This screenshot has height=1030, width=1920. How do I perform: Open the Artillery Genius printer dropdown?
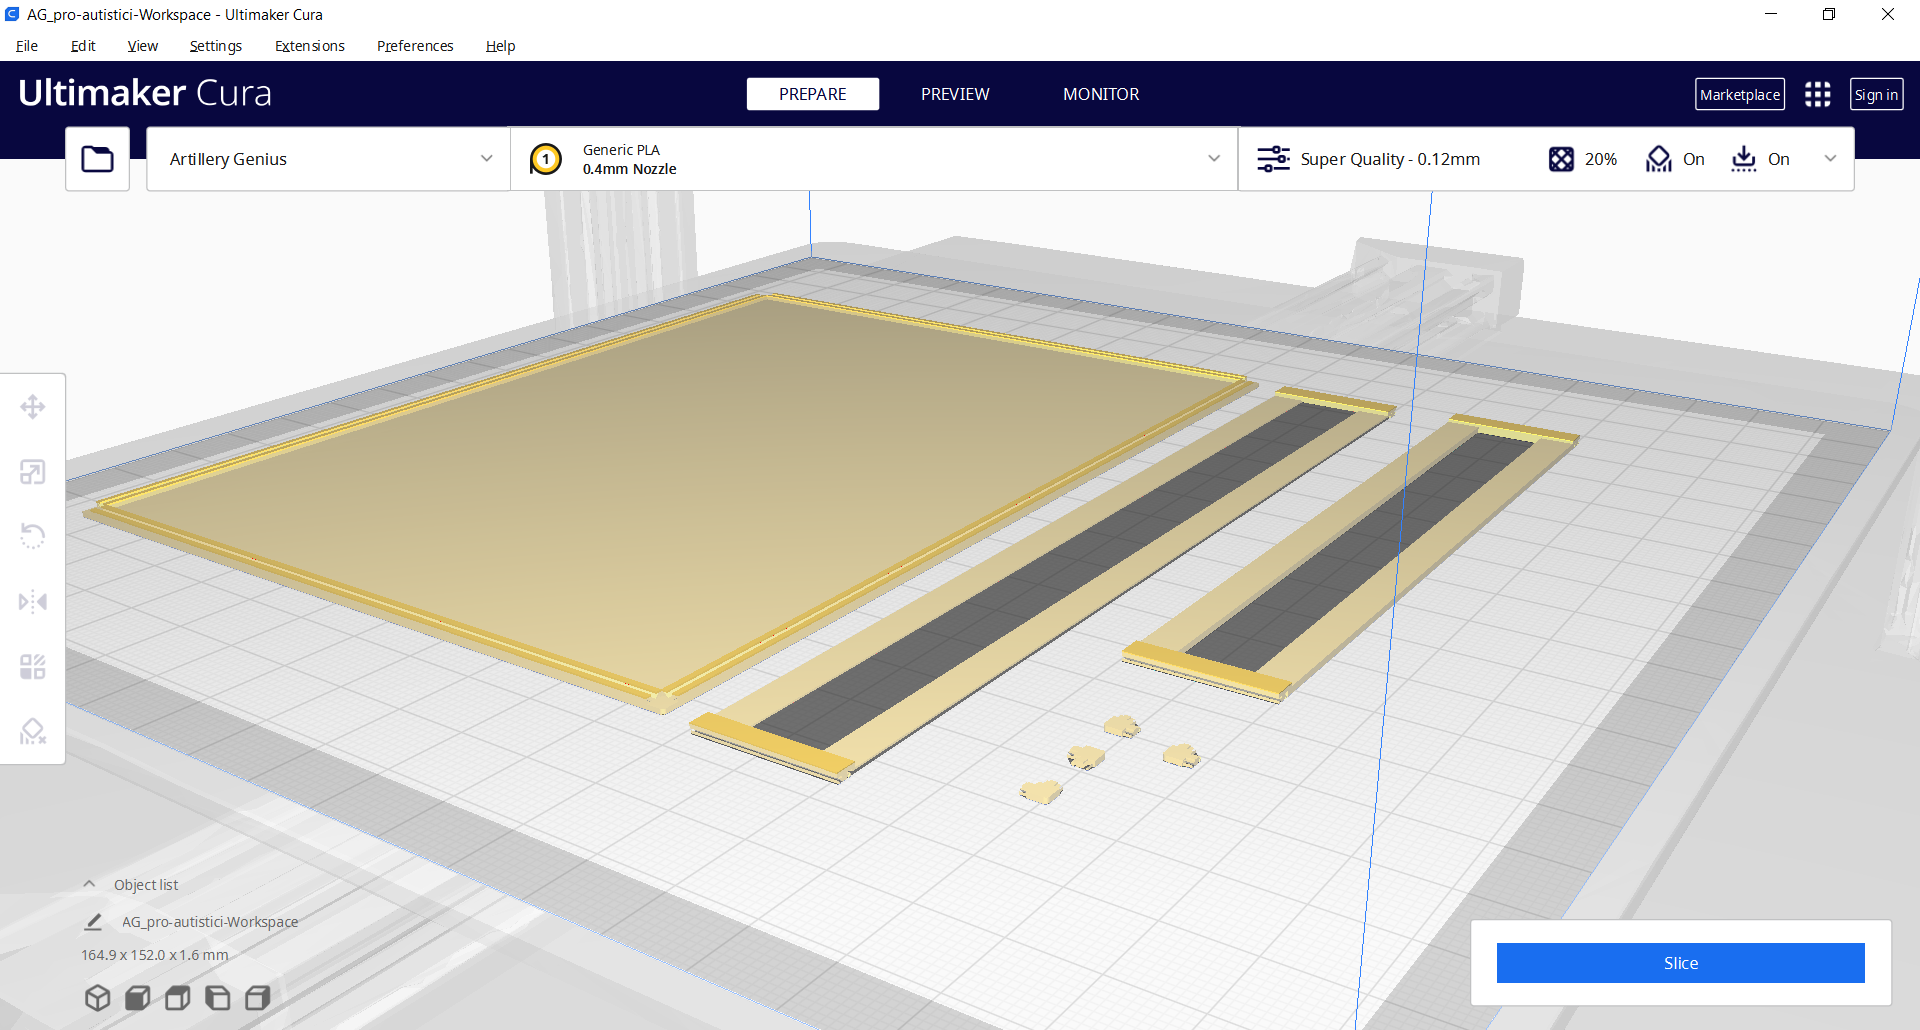[x=328, y=159]
